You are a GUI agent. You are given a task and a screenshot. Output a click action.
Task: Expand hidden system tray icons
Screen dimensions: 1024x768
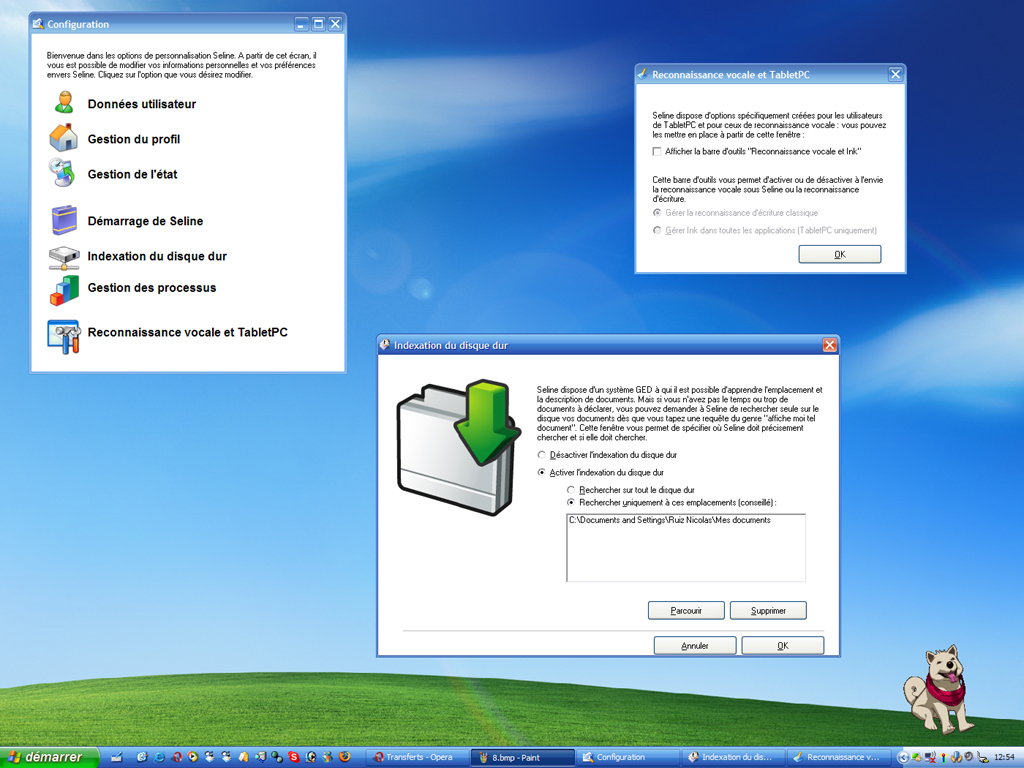click(x=903, y=758)
